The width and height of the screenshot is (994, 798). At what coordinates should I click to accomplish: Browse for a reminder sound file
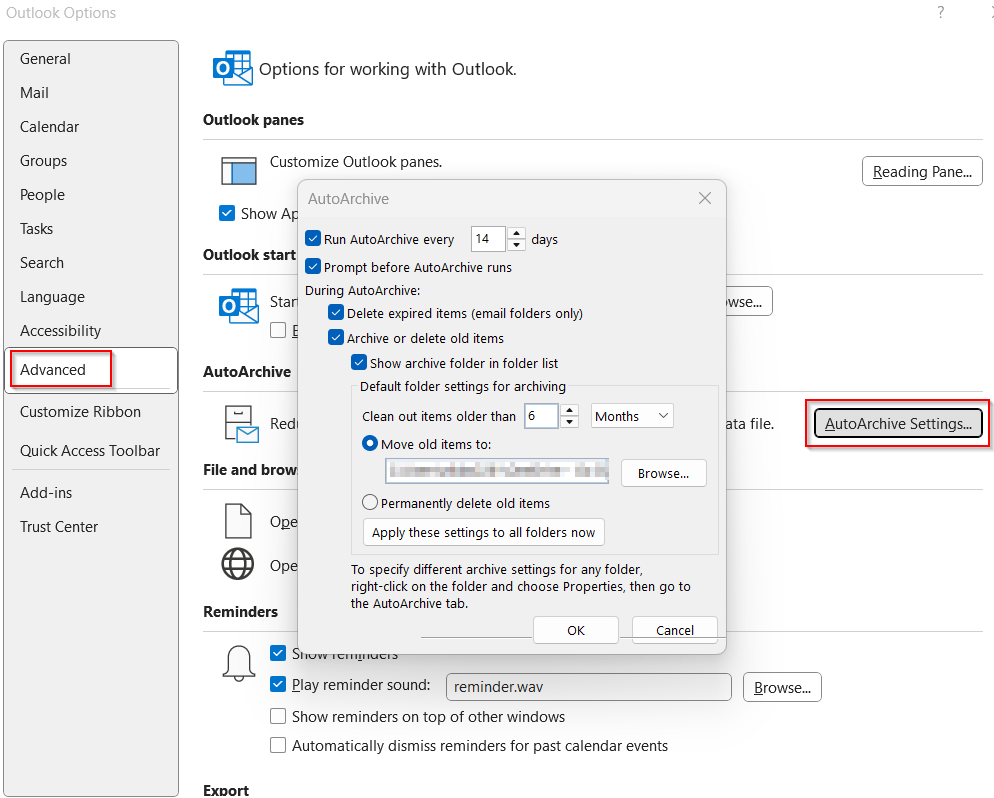(782, 687)
